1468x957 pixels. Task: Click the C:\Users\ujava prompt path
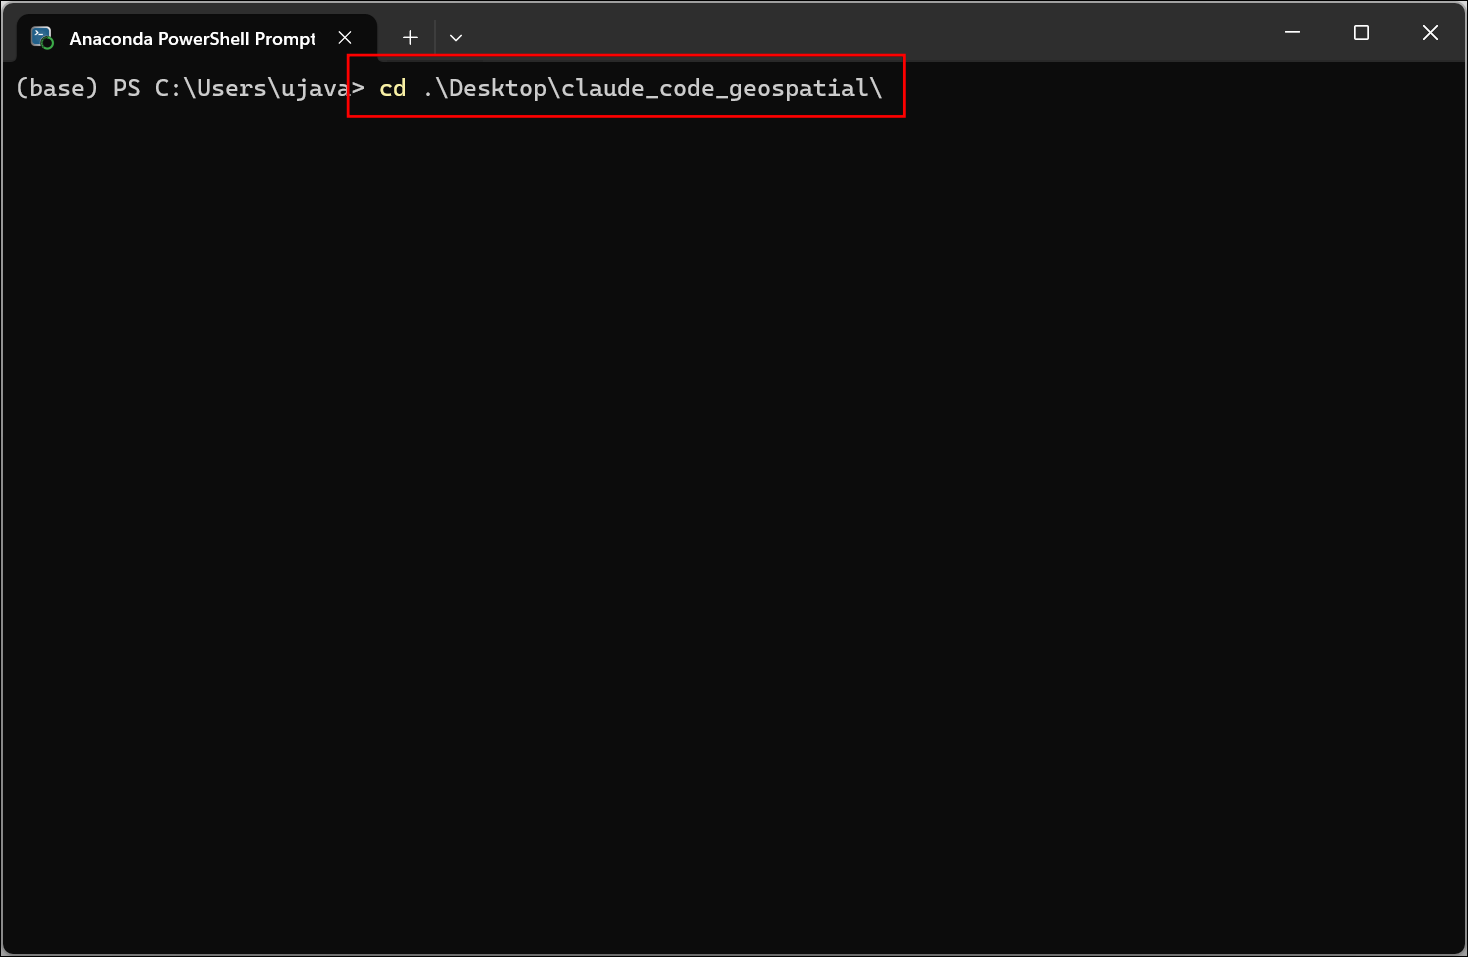(252, 88)
